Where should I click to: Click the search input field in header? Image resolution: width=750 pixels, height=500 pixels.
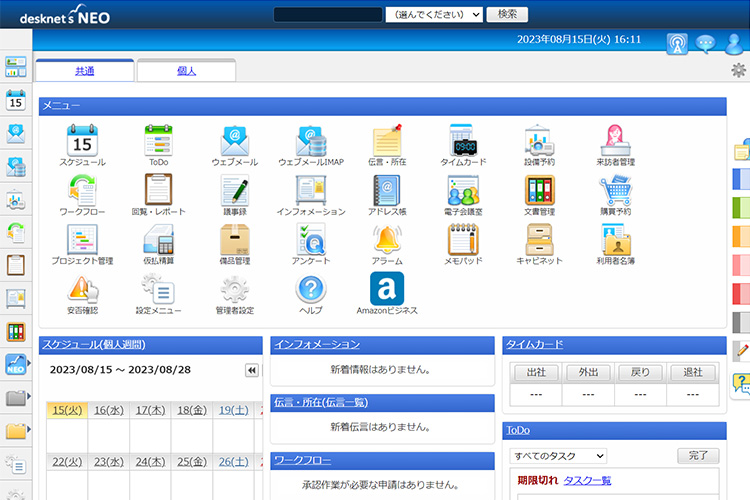(327, 15)
